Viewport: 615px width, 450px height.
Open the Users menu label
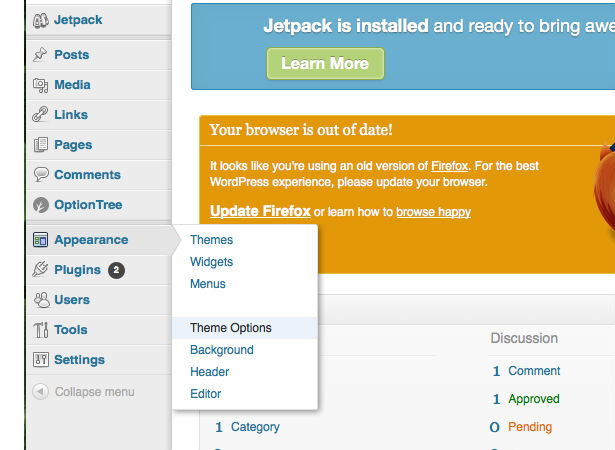pyautogui.click(x=72, y=300)
